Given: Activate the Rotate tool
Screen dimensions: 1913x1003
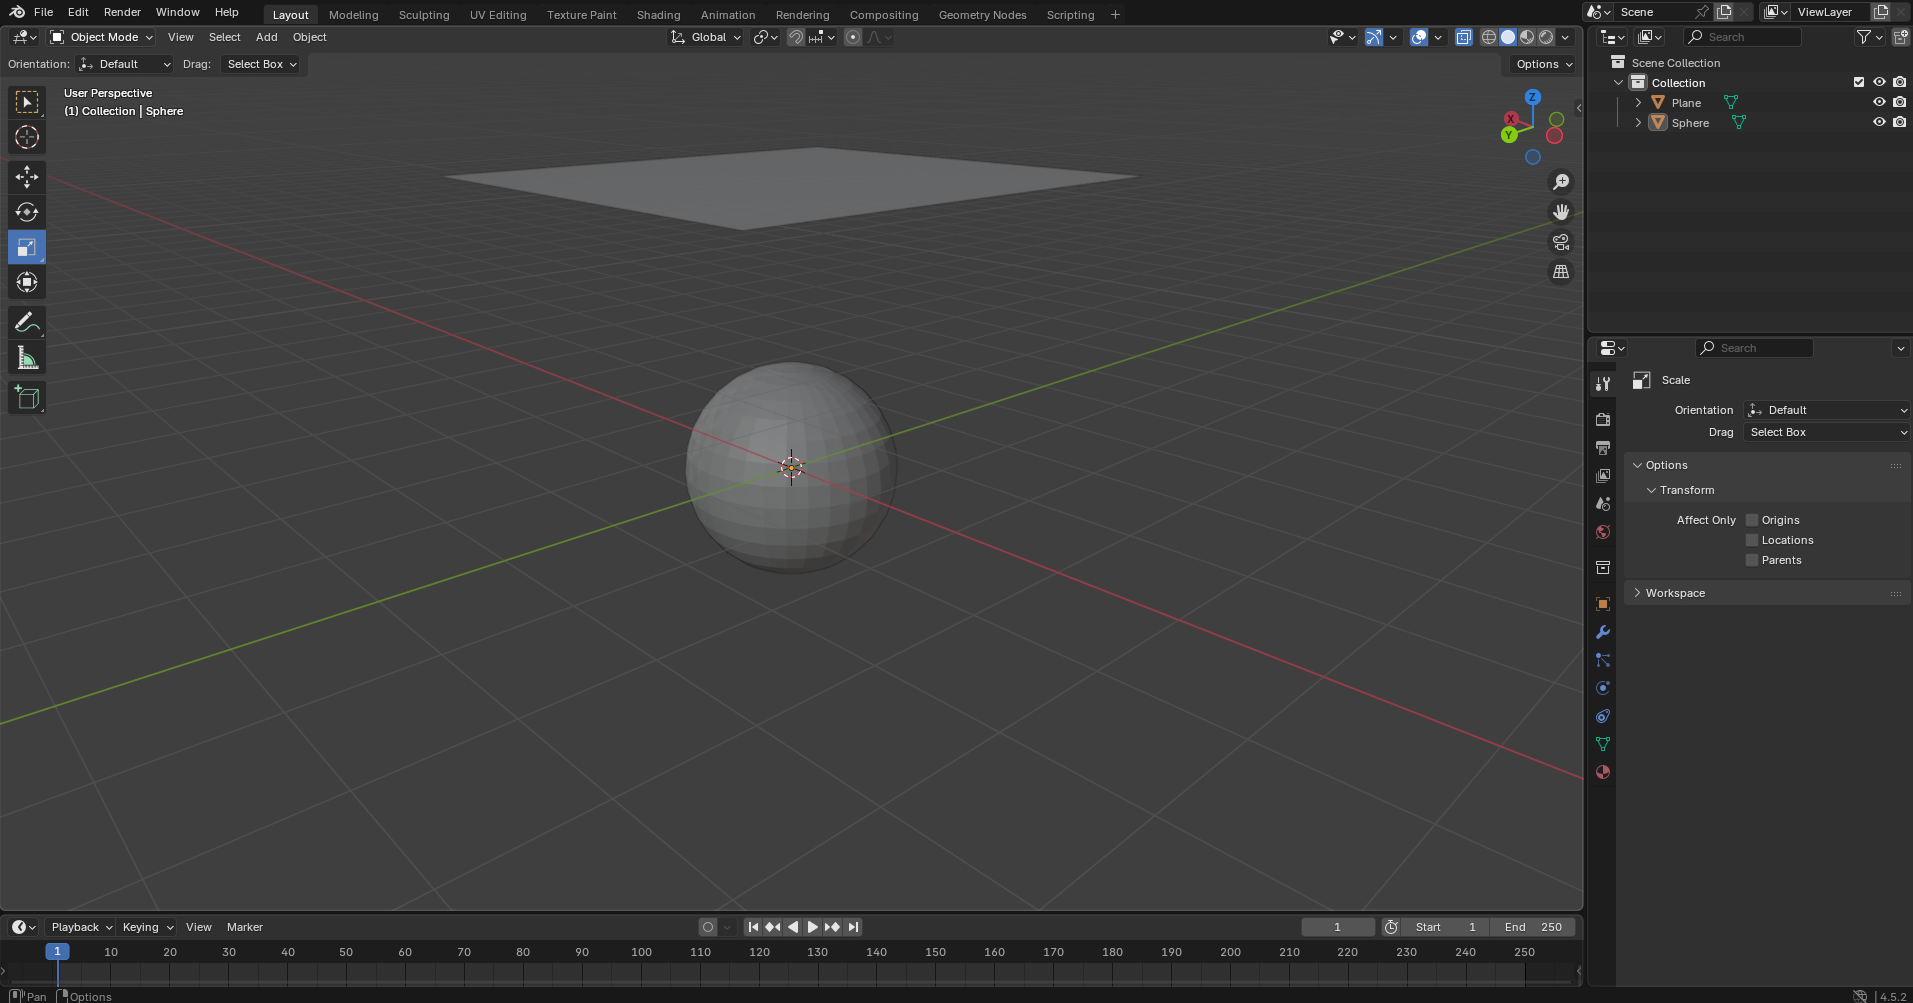Looking at the screenshot, I should click(26, 211).
